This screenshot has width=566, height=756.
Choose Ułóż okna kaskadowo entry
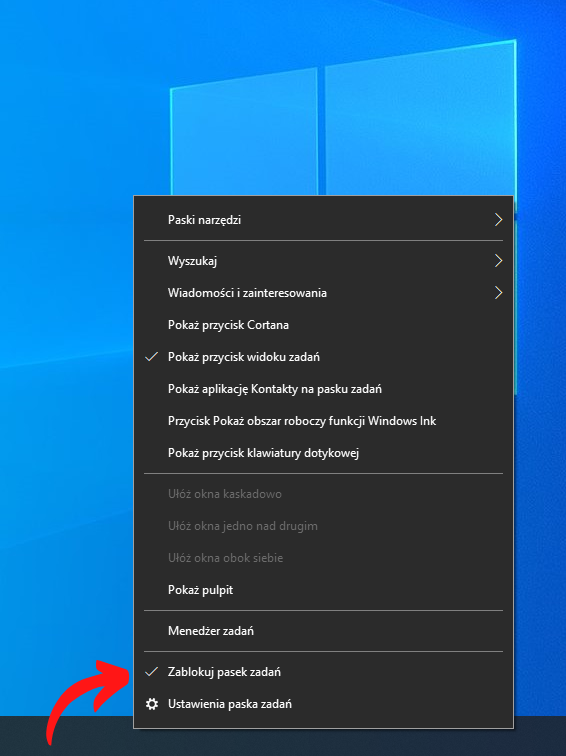coord(323,494)
